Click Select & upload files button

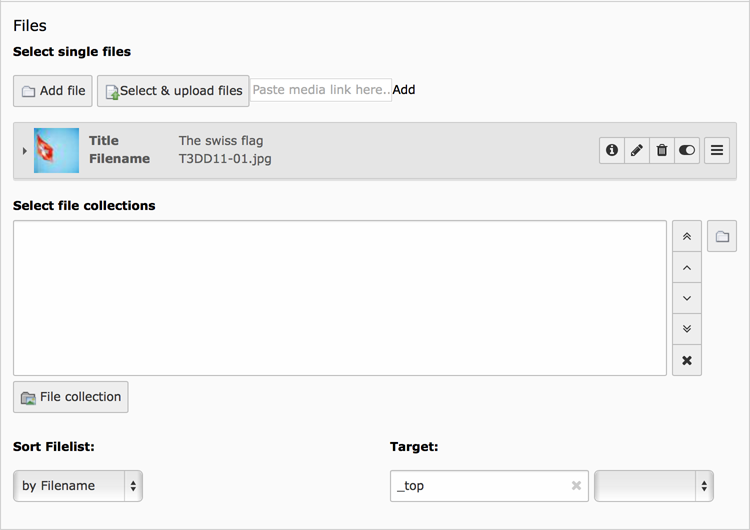tap(173, 91)
